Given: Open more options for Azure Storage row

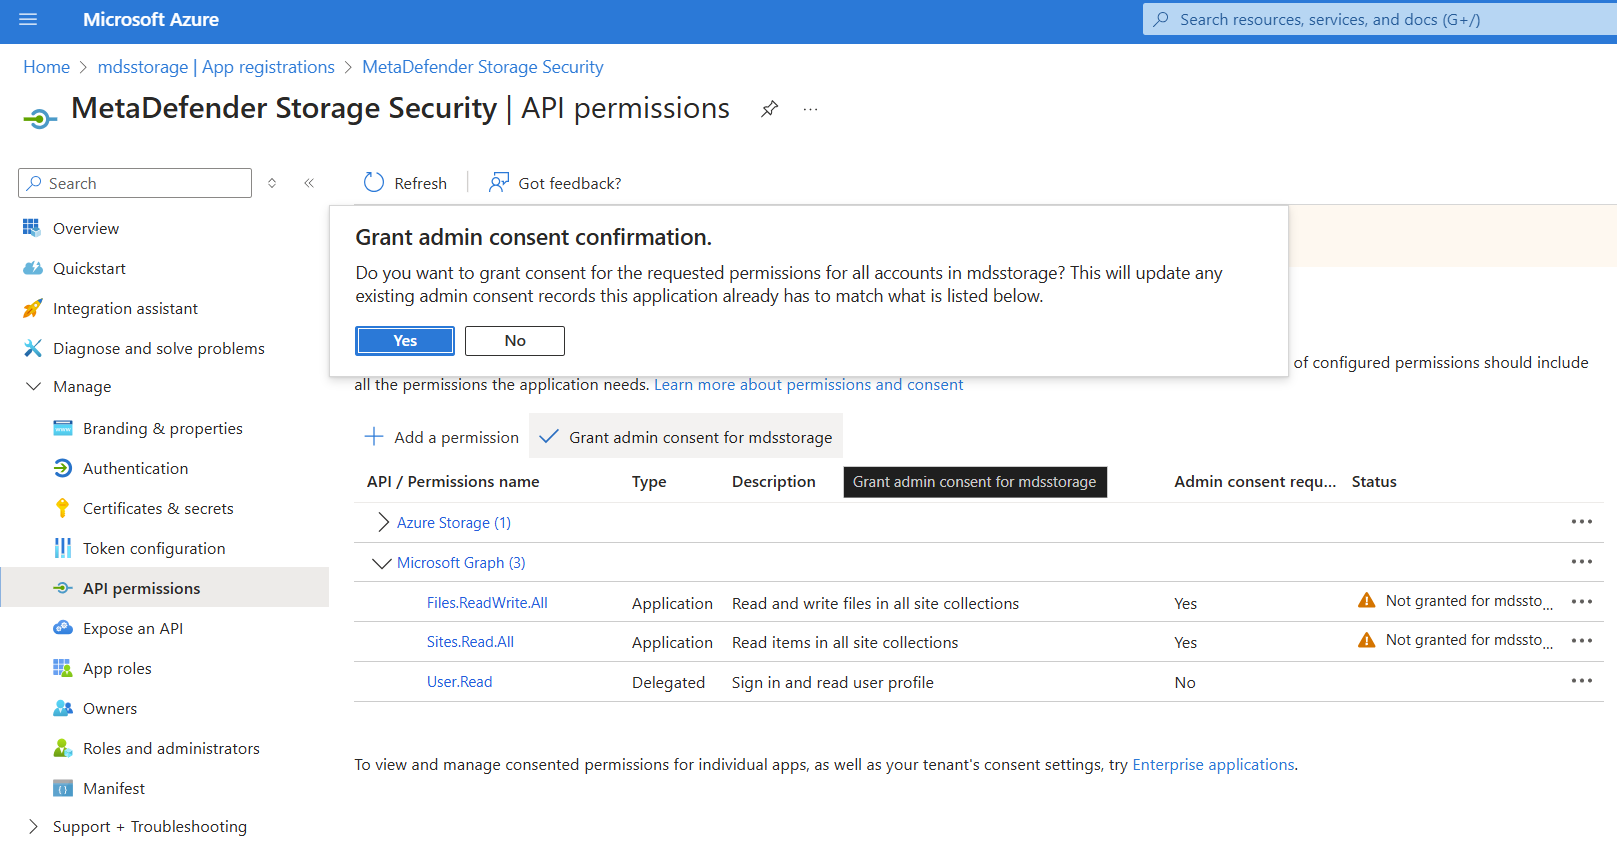Looking at the screenshot, I should [x=1581, y=521].
